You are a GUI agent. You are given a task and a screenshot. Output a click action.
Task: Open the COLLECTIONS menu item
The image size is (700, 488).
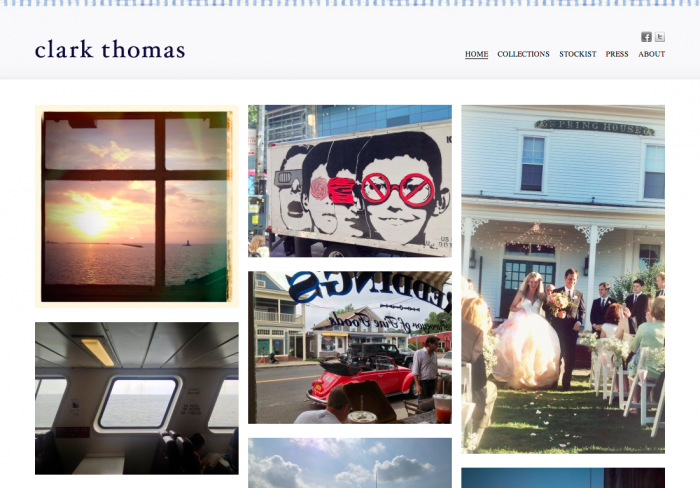click(523, 54)
